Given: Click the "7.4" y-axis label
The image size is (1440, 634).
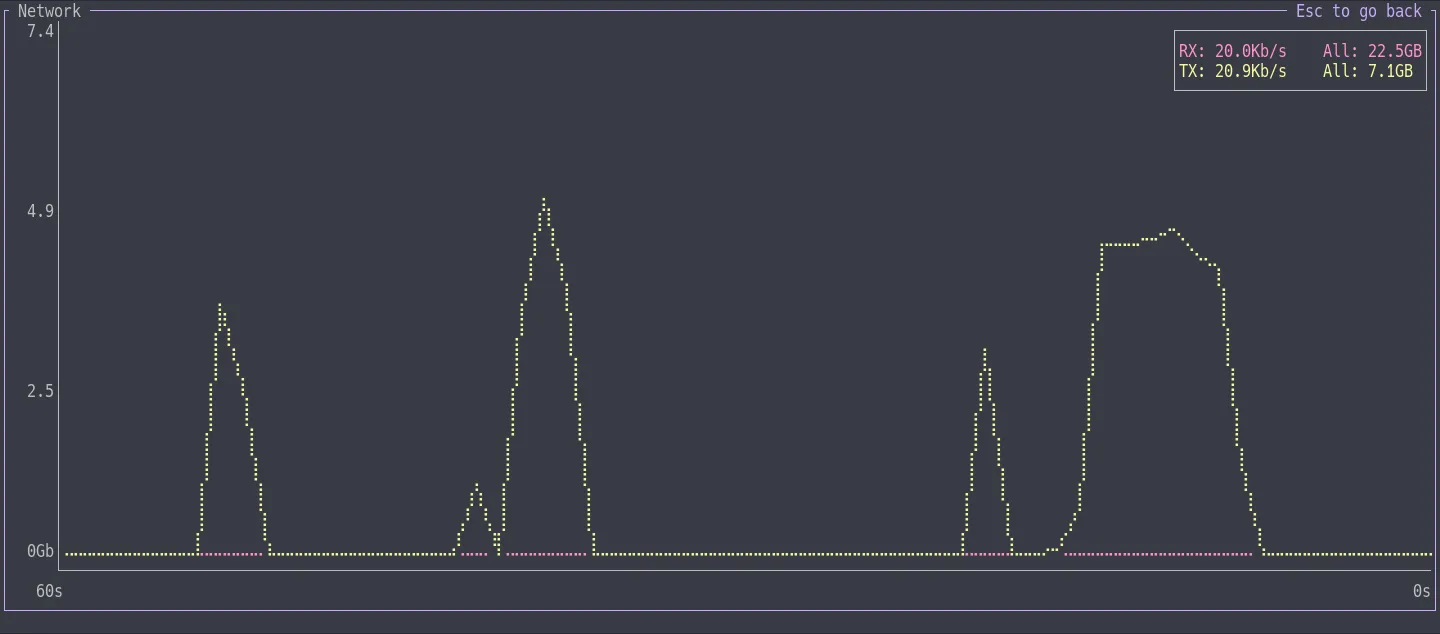Looking at the screenshot, I should pos(40,31).
